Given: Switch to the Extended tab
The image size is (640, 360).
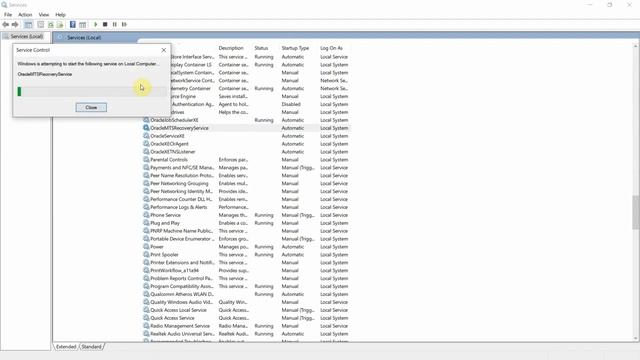Looking at the screenshot, I should point(66,347).
